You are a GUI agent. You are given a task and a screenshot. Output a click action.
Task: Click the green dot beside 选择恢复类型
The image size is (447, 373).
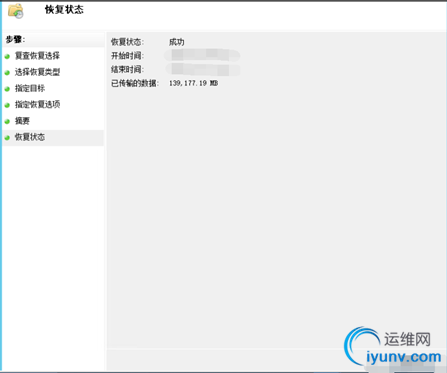point(7,73)
